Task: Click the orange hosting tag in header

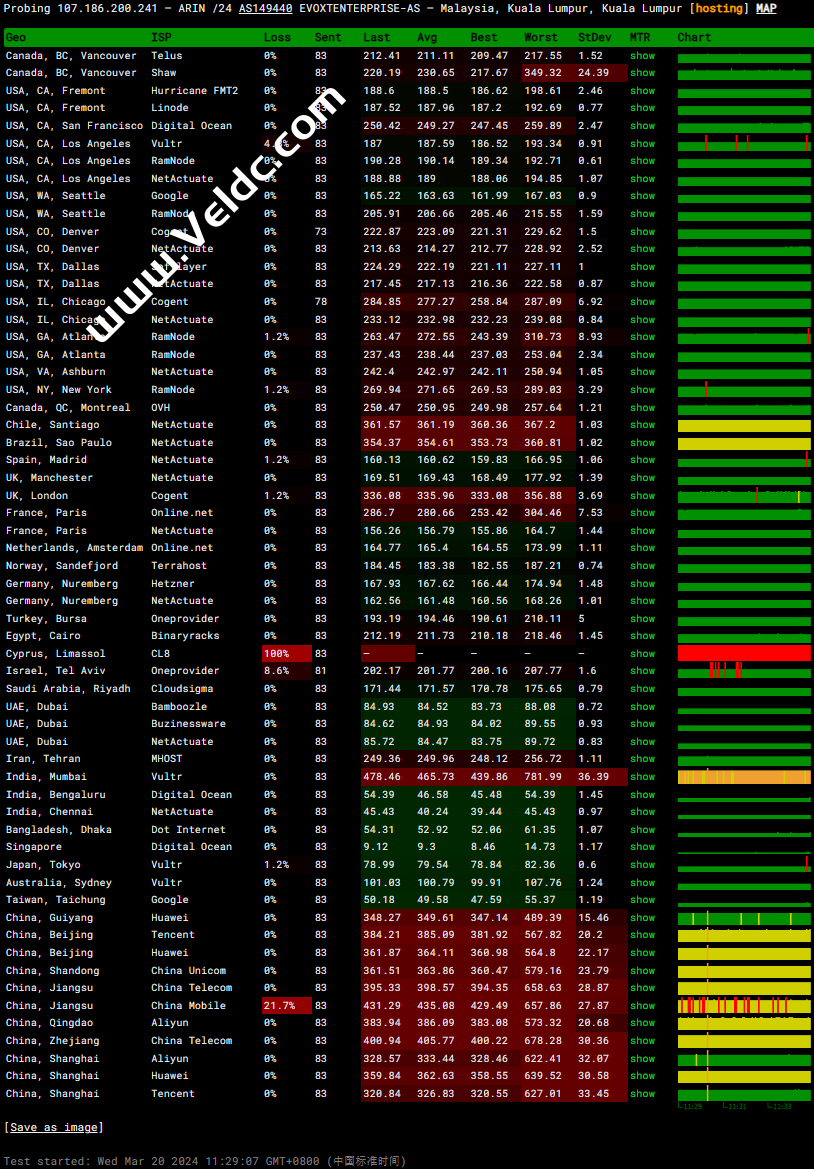Action: [719, 8]
